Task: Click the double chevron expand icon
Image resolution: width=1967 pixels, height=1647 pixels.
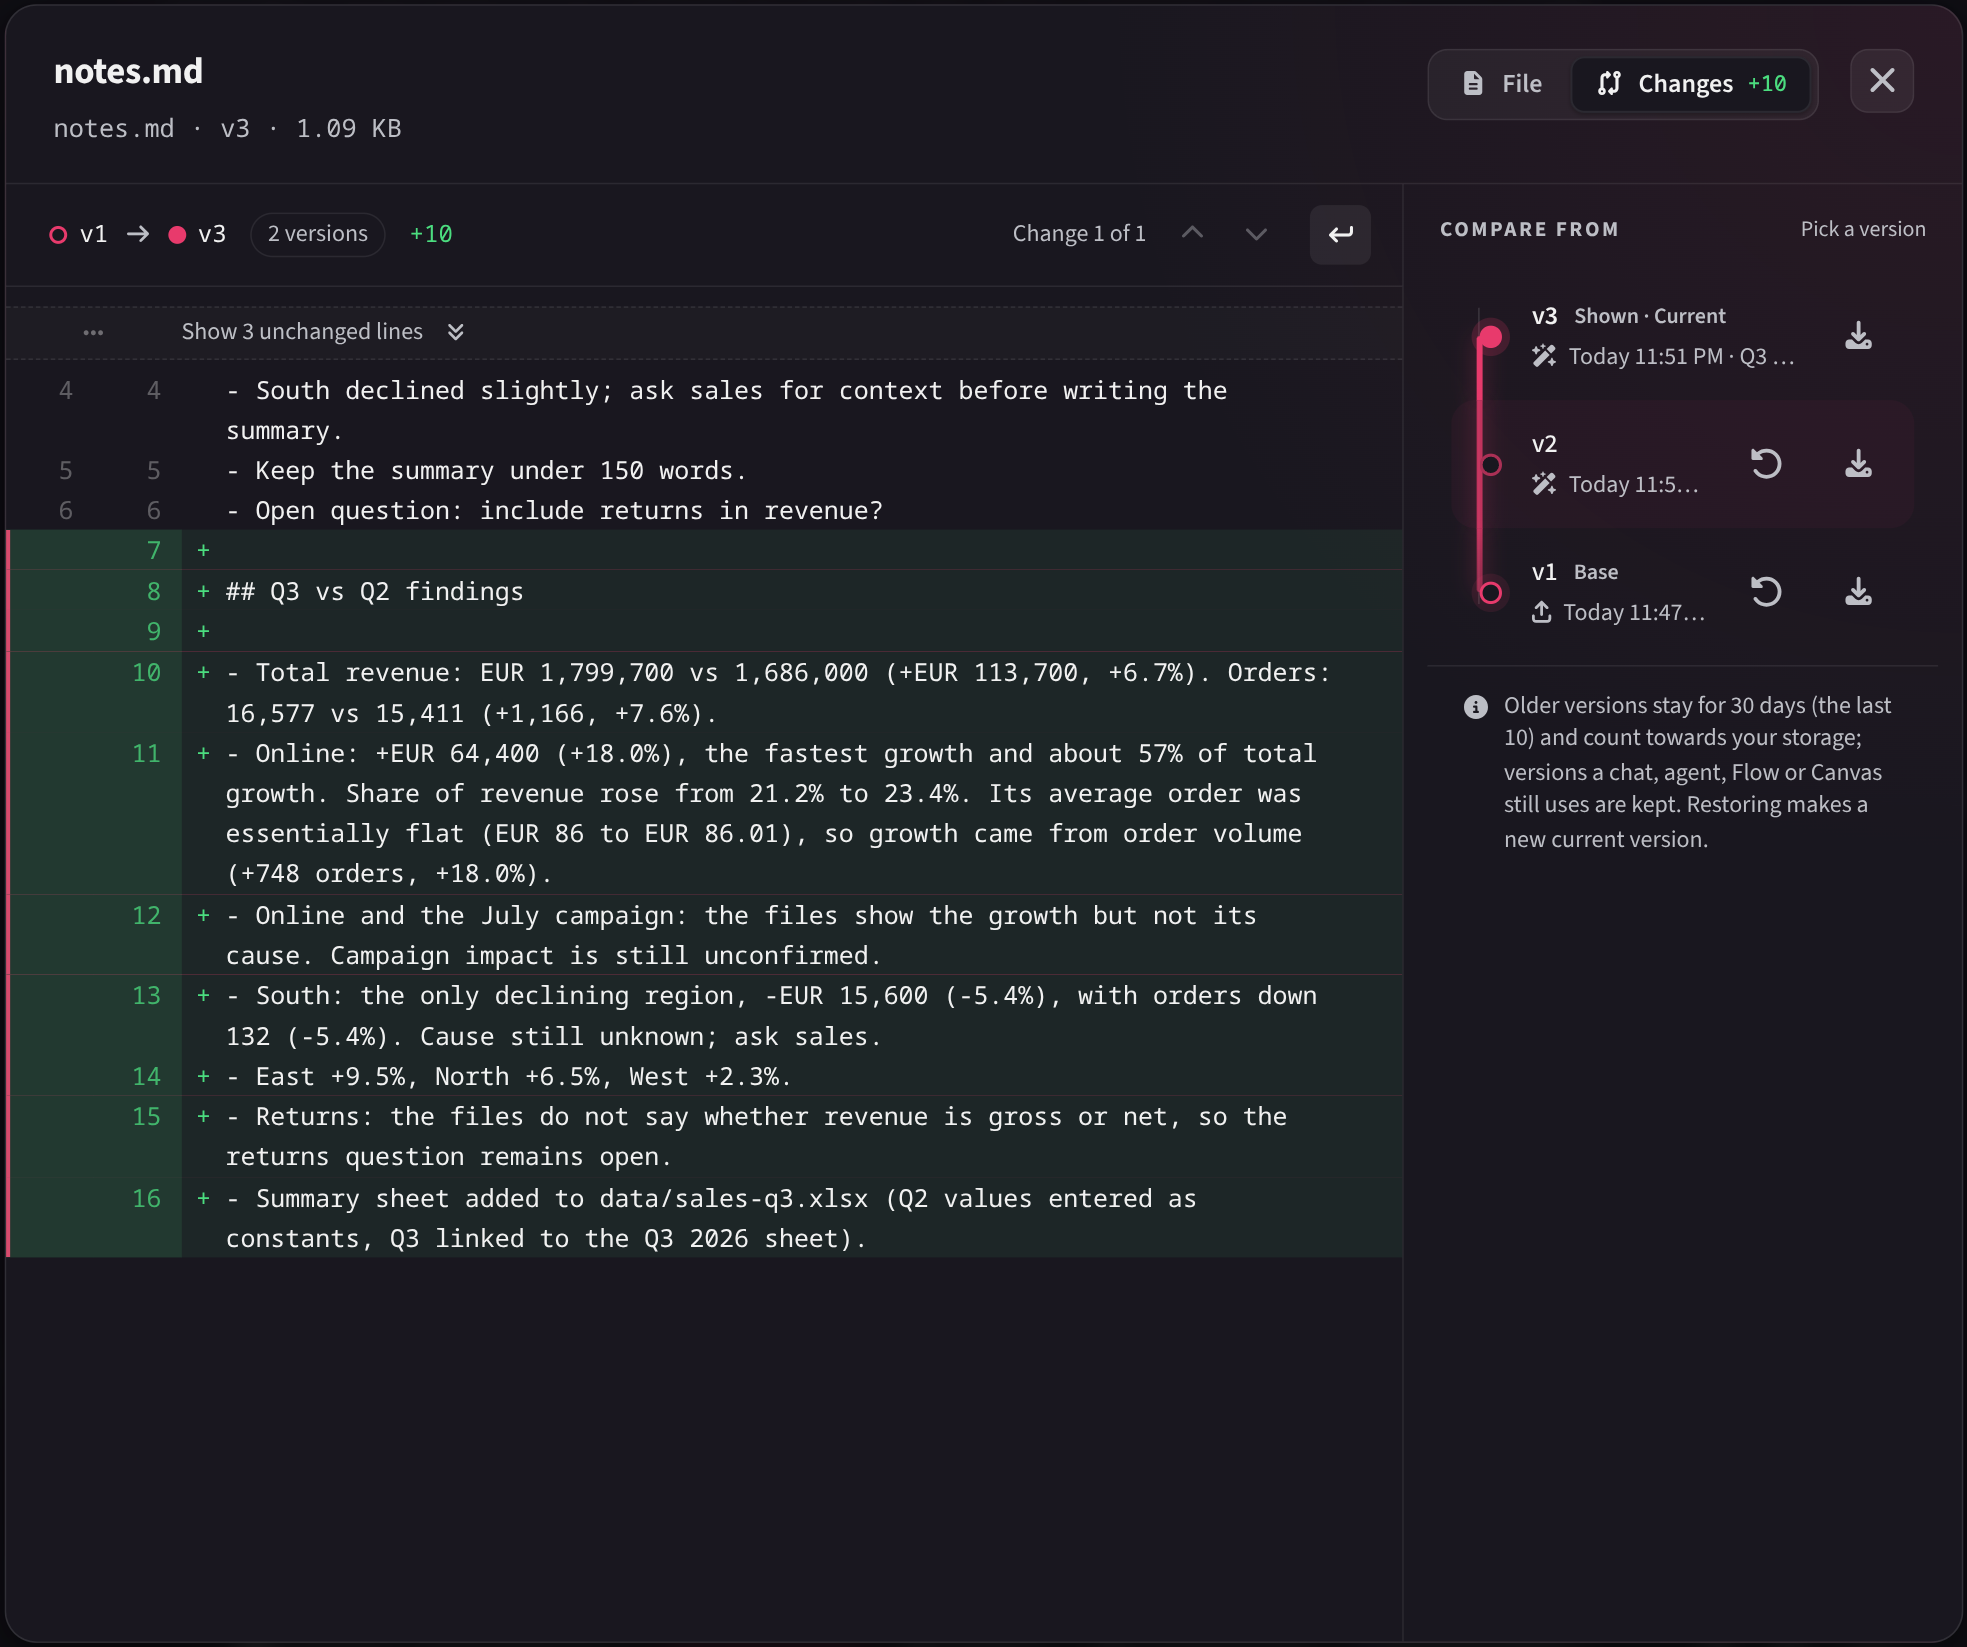Action: [x=456, y=332]
